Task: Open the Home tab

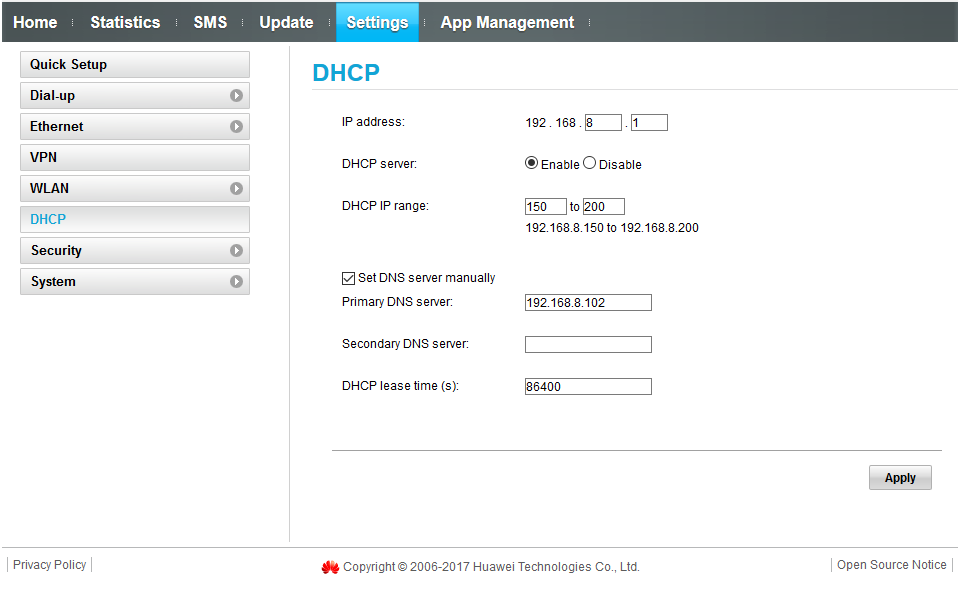Action: pyautogui.click(x=36, y=22)
